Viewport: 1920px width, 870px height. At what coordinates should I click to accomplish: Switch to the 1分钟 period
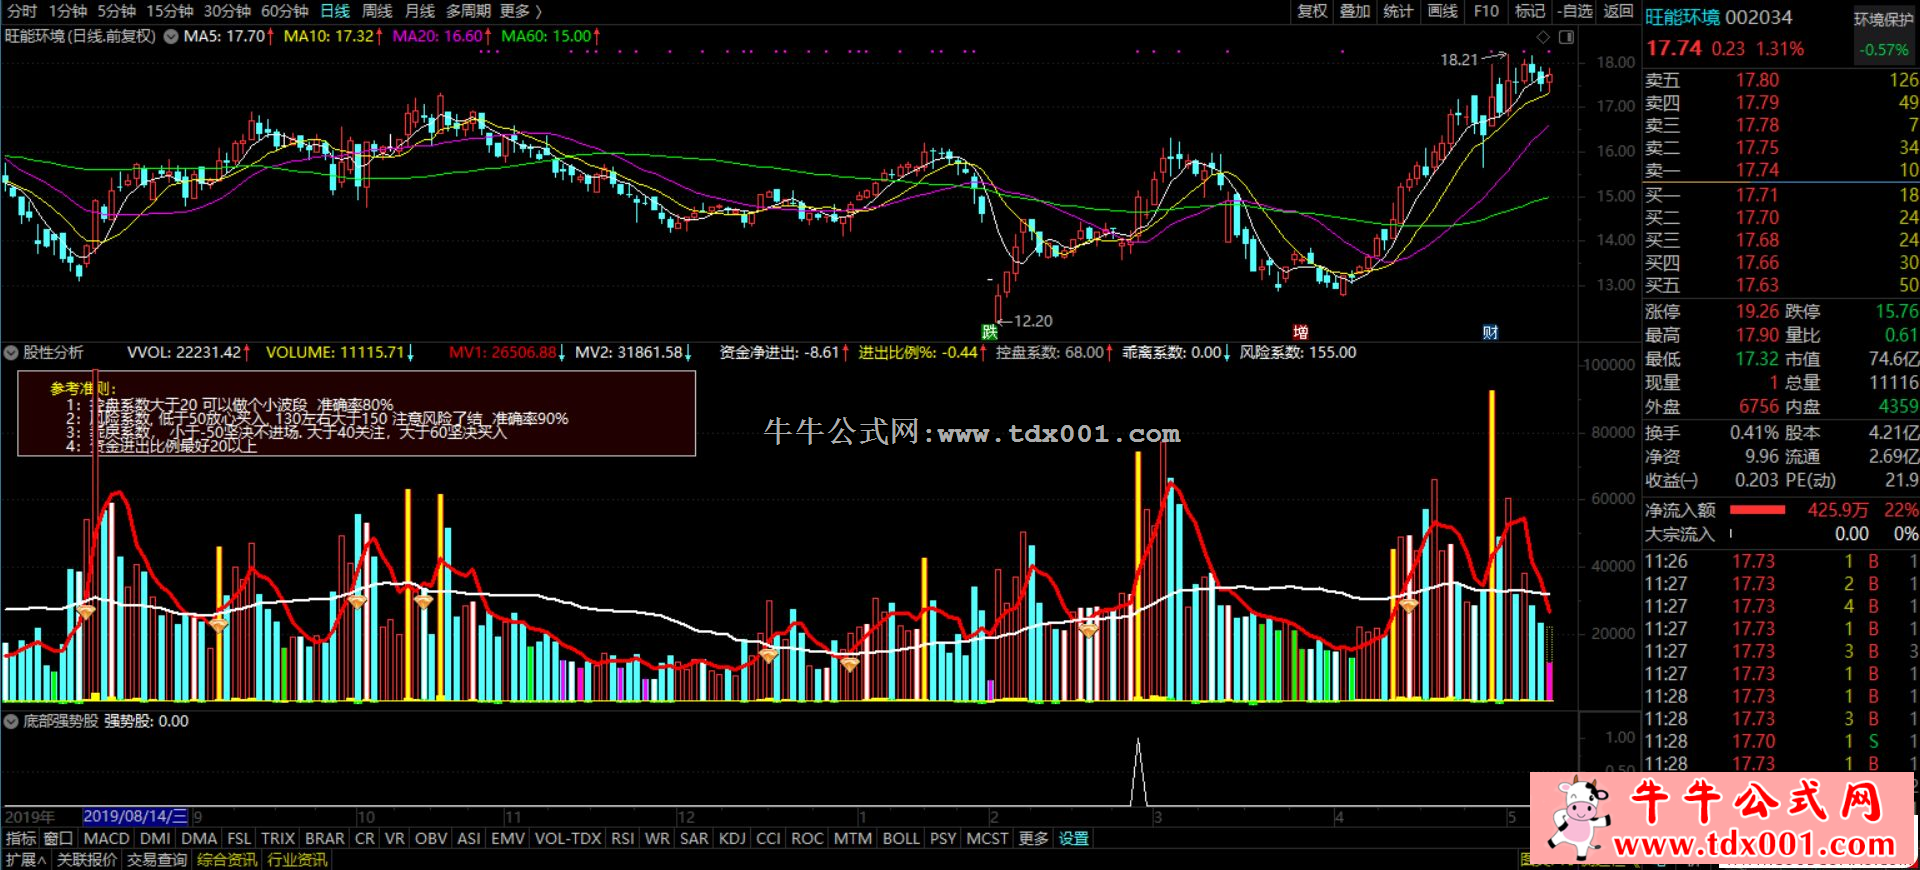click(68, 11)
